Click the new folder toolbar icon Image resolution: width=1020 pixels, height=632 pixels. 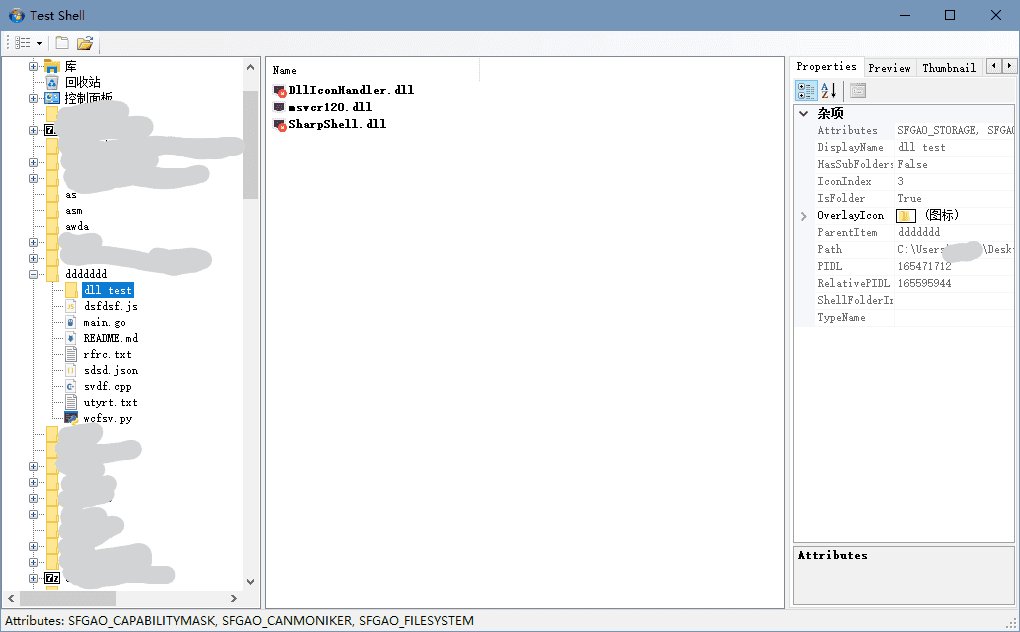[62, 43]
